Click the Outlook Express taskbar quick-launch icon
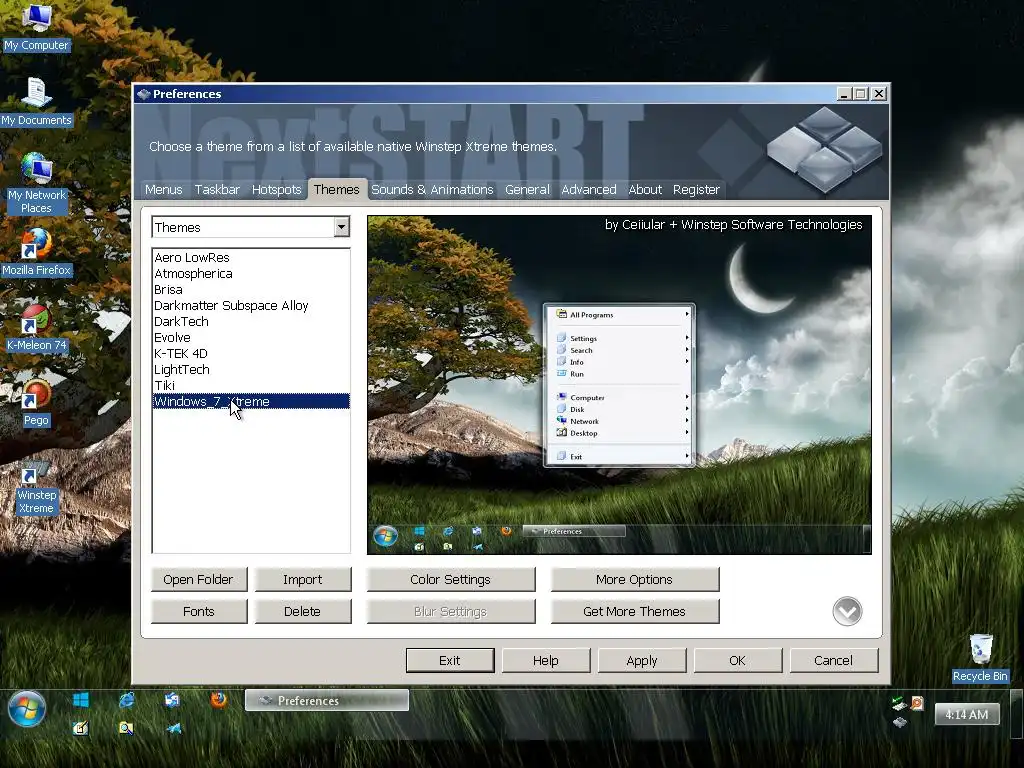 tap(172, 700)
